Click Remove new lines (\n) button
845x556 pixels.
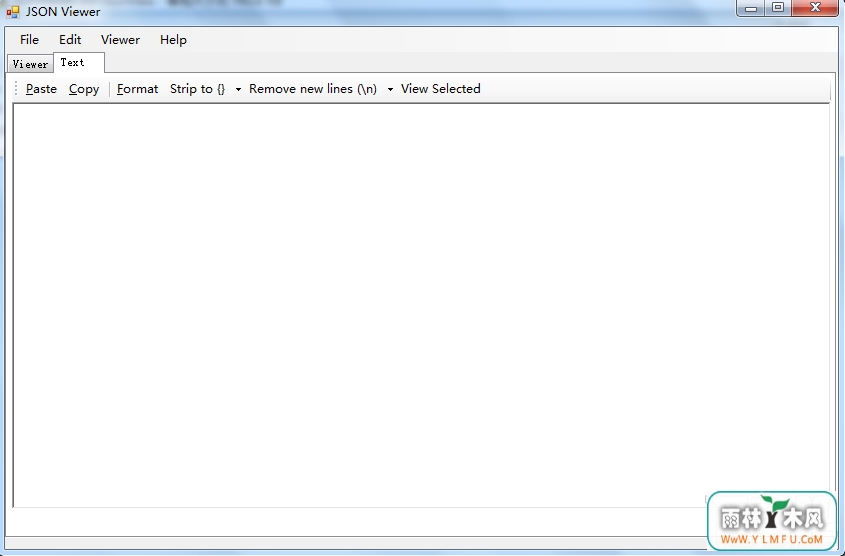click(313, 89)
